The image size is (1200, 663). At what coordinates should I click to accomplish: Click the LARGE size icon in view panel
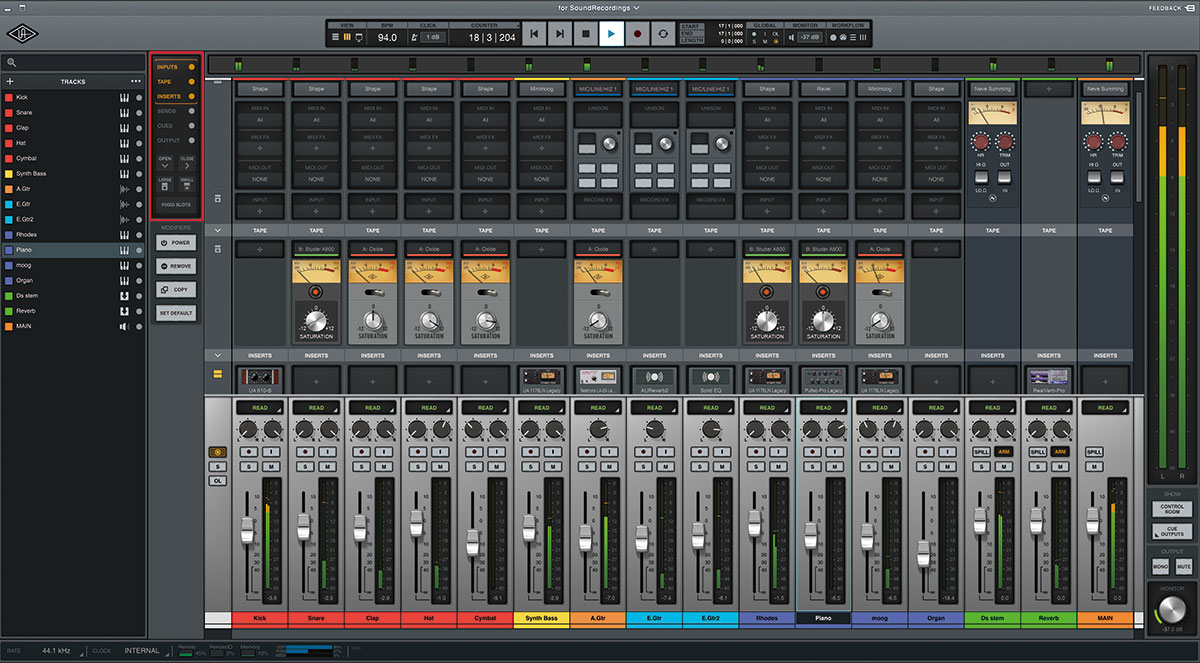coord(165,184)
